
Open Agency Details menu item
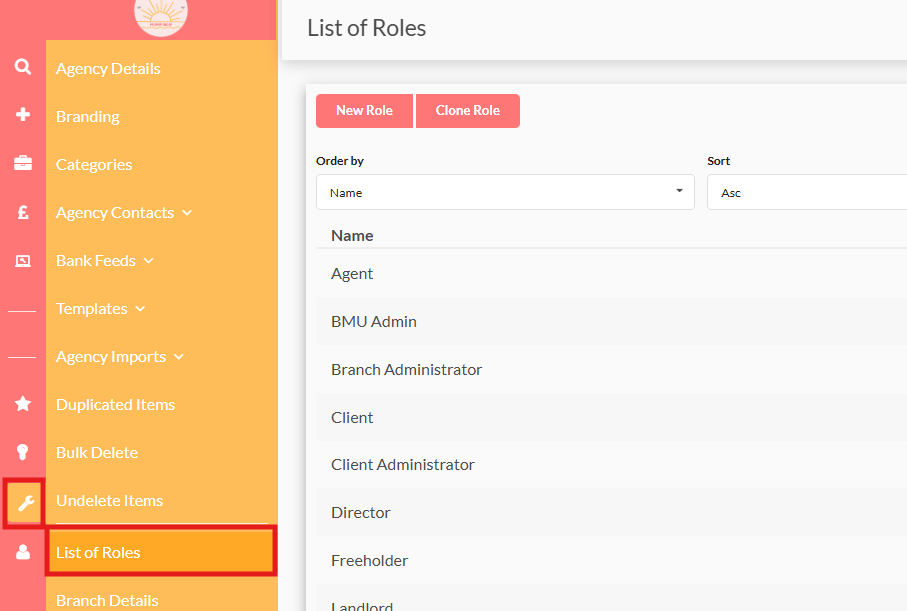pos(108,69)
